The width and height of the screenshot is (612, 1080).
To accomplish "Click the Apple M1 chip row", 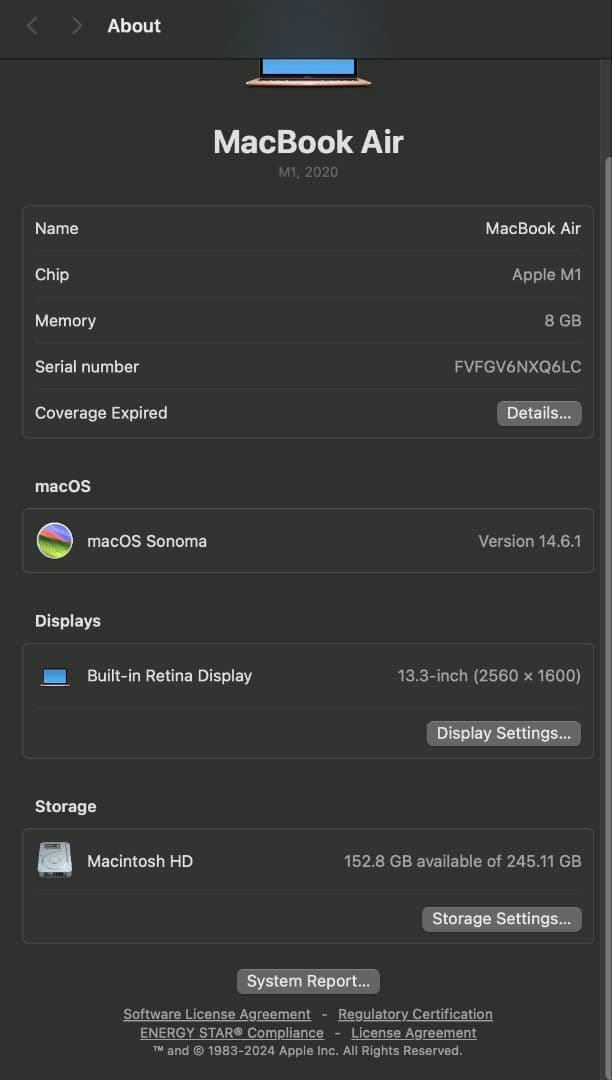I will (306, 275).
